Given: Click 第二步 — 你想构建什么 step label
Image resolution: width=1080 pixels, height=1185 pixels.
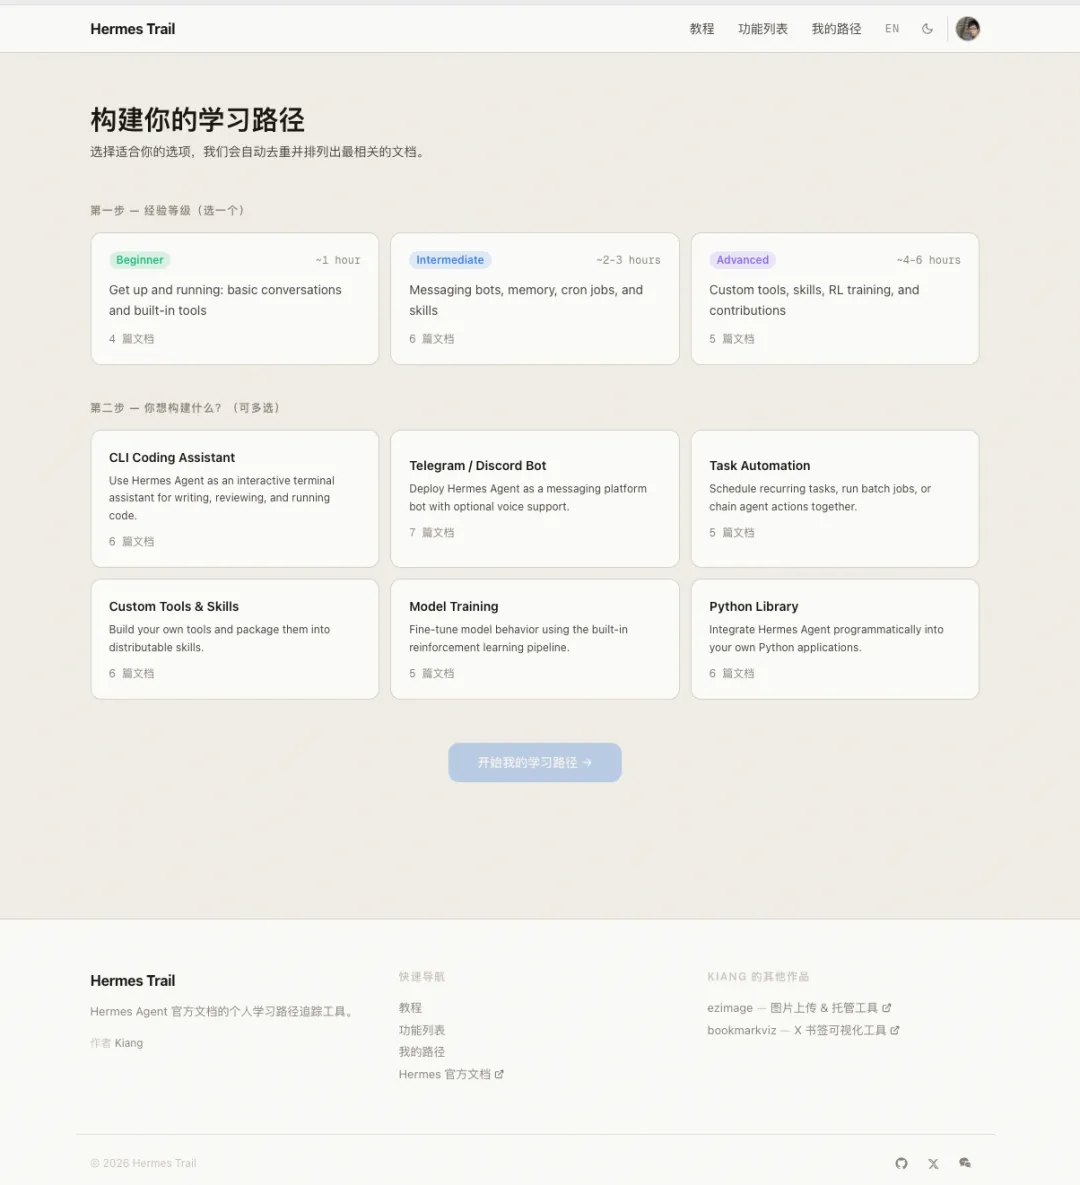Looking at the screenshot, I should click(185, 408).
